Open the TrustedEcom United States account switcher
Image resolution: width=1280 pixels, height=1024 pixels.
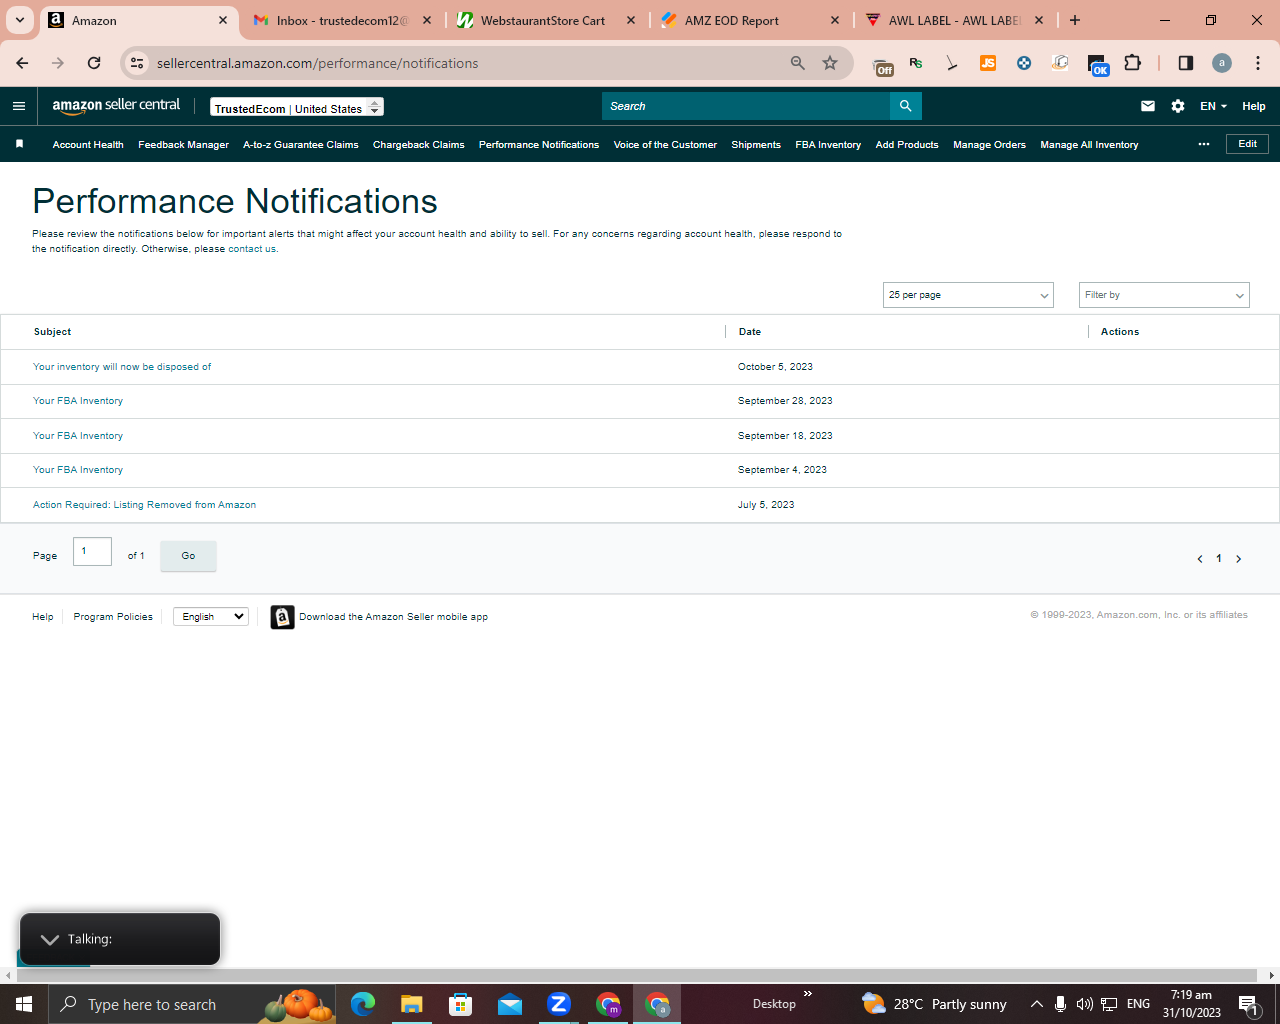(297, 107)
